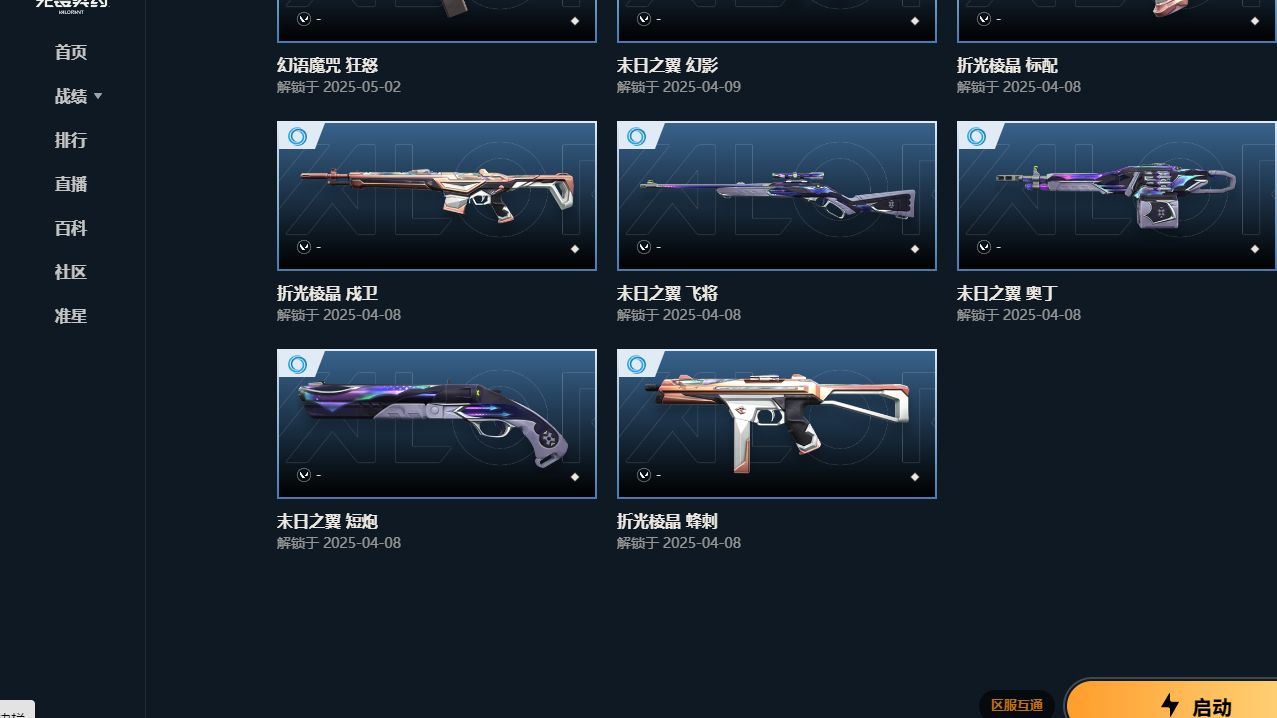Click the 区服互通 label button
Viewport: 1277px width, 718px height.
(1017, 705)
